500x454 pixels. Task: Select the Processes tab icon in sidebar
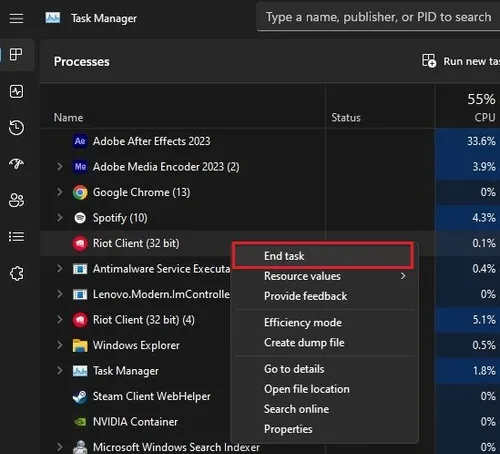pos(16,54)
